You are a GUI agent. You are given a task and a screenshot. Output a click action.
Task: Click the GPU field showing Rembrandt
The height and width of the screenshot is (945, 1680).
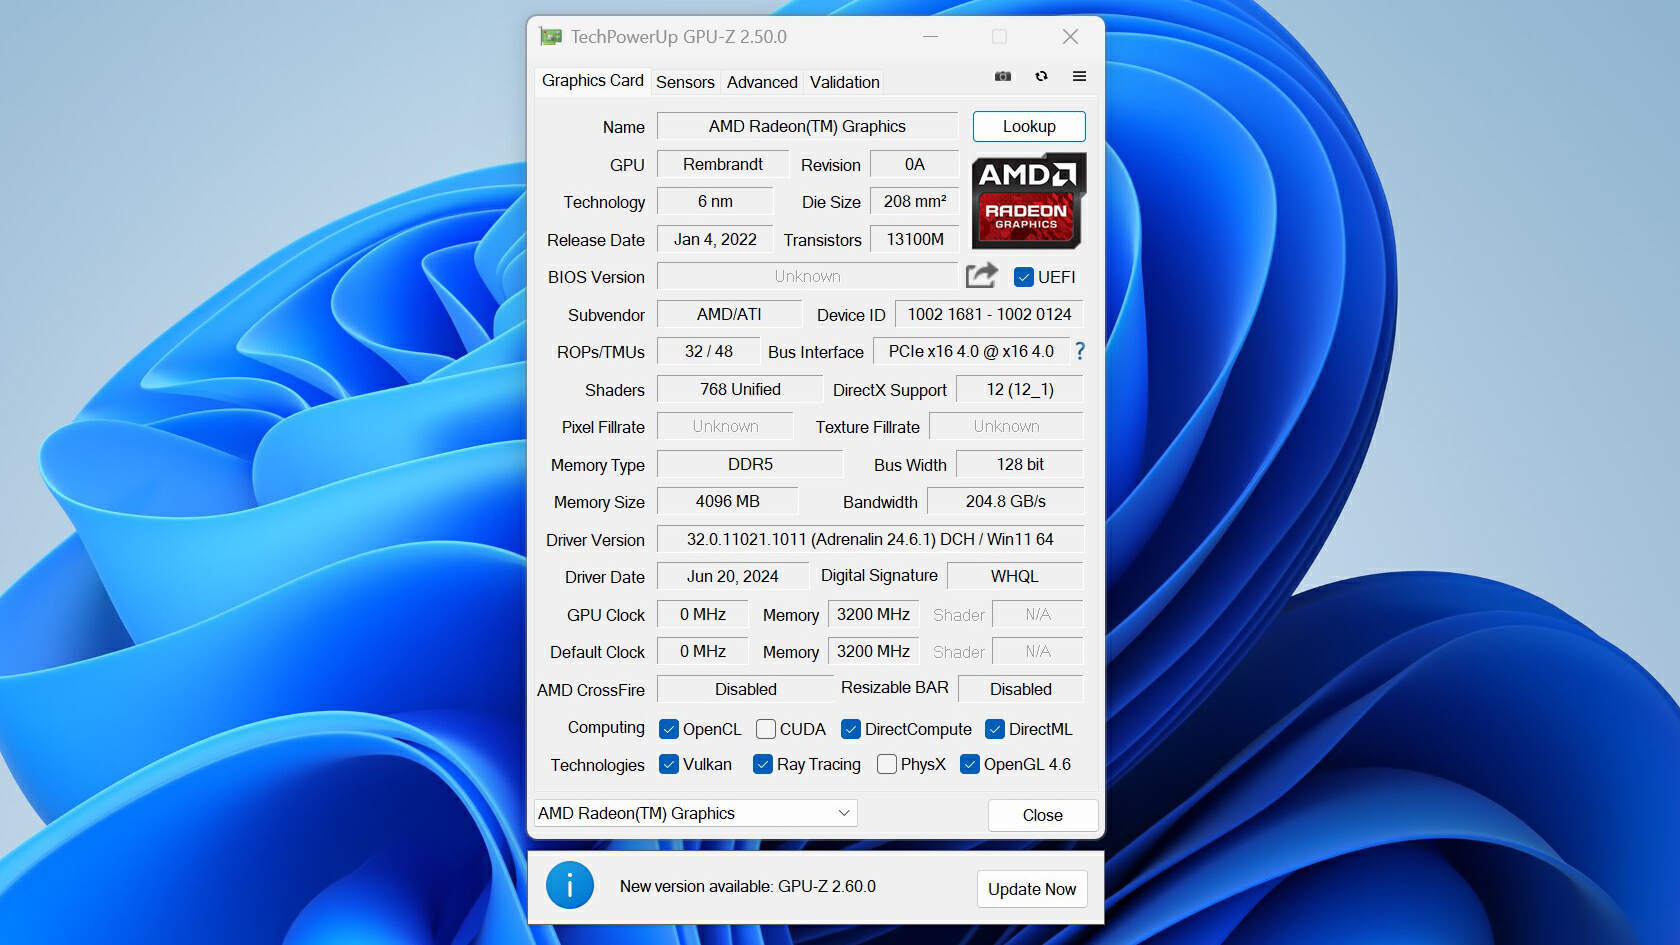coord(723,164)
